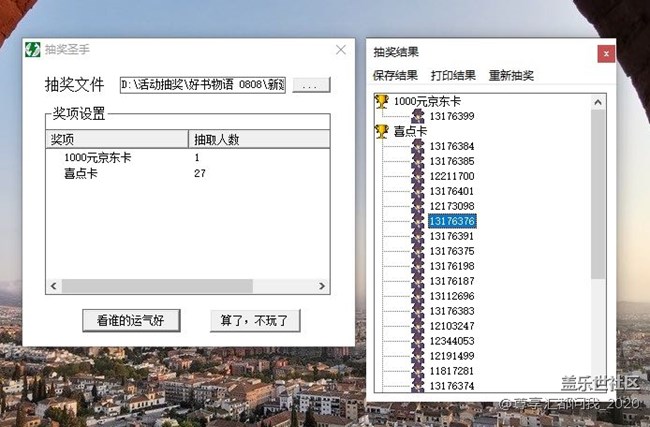
Task: Click person icon next to 13176376
Action: 418,221
